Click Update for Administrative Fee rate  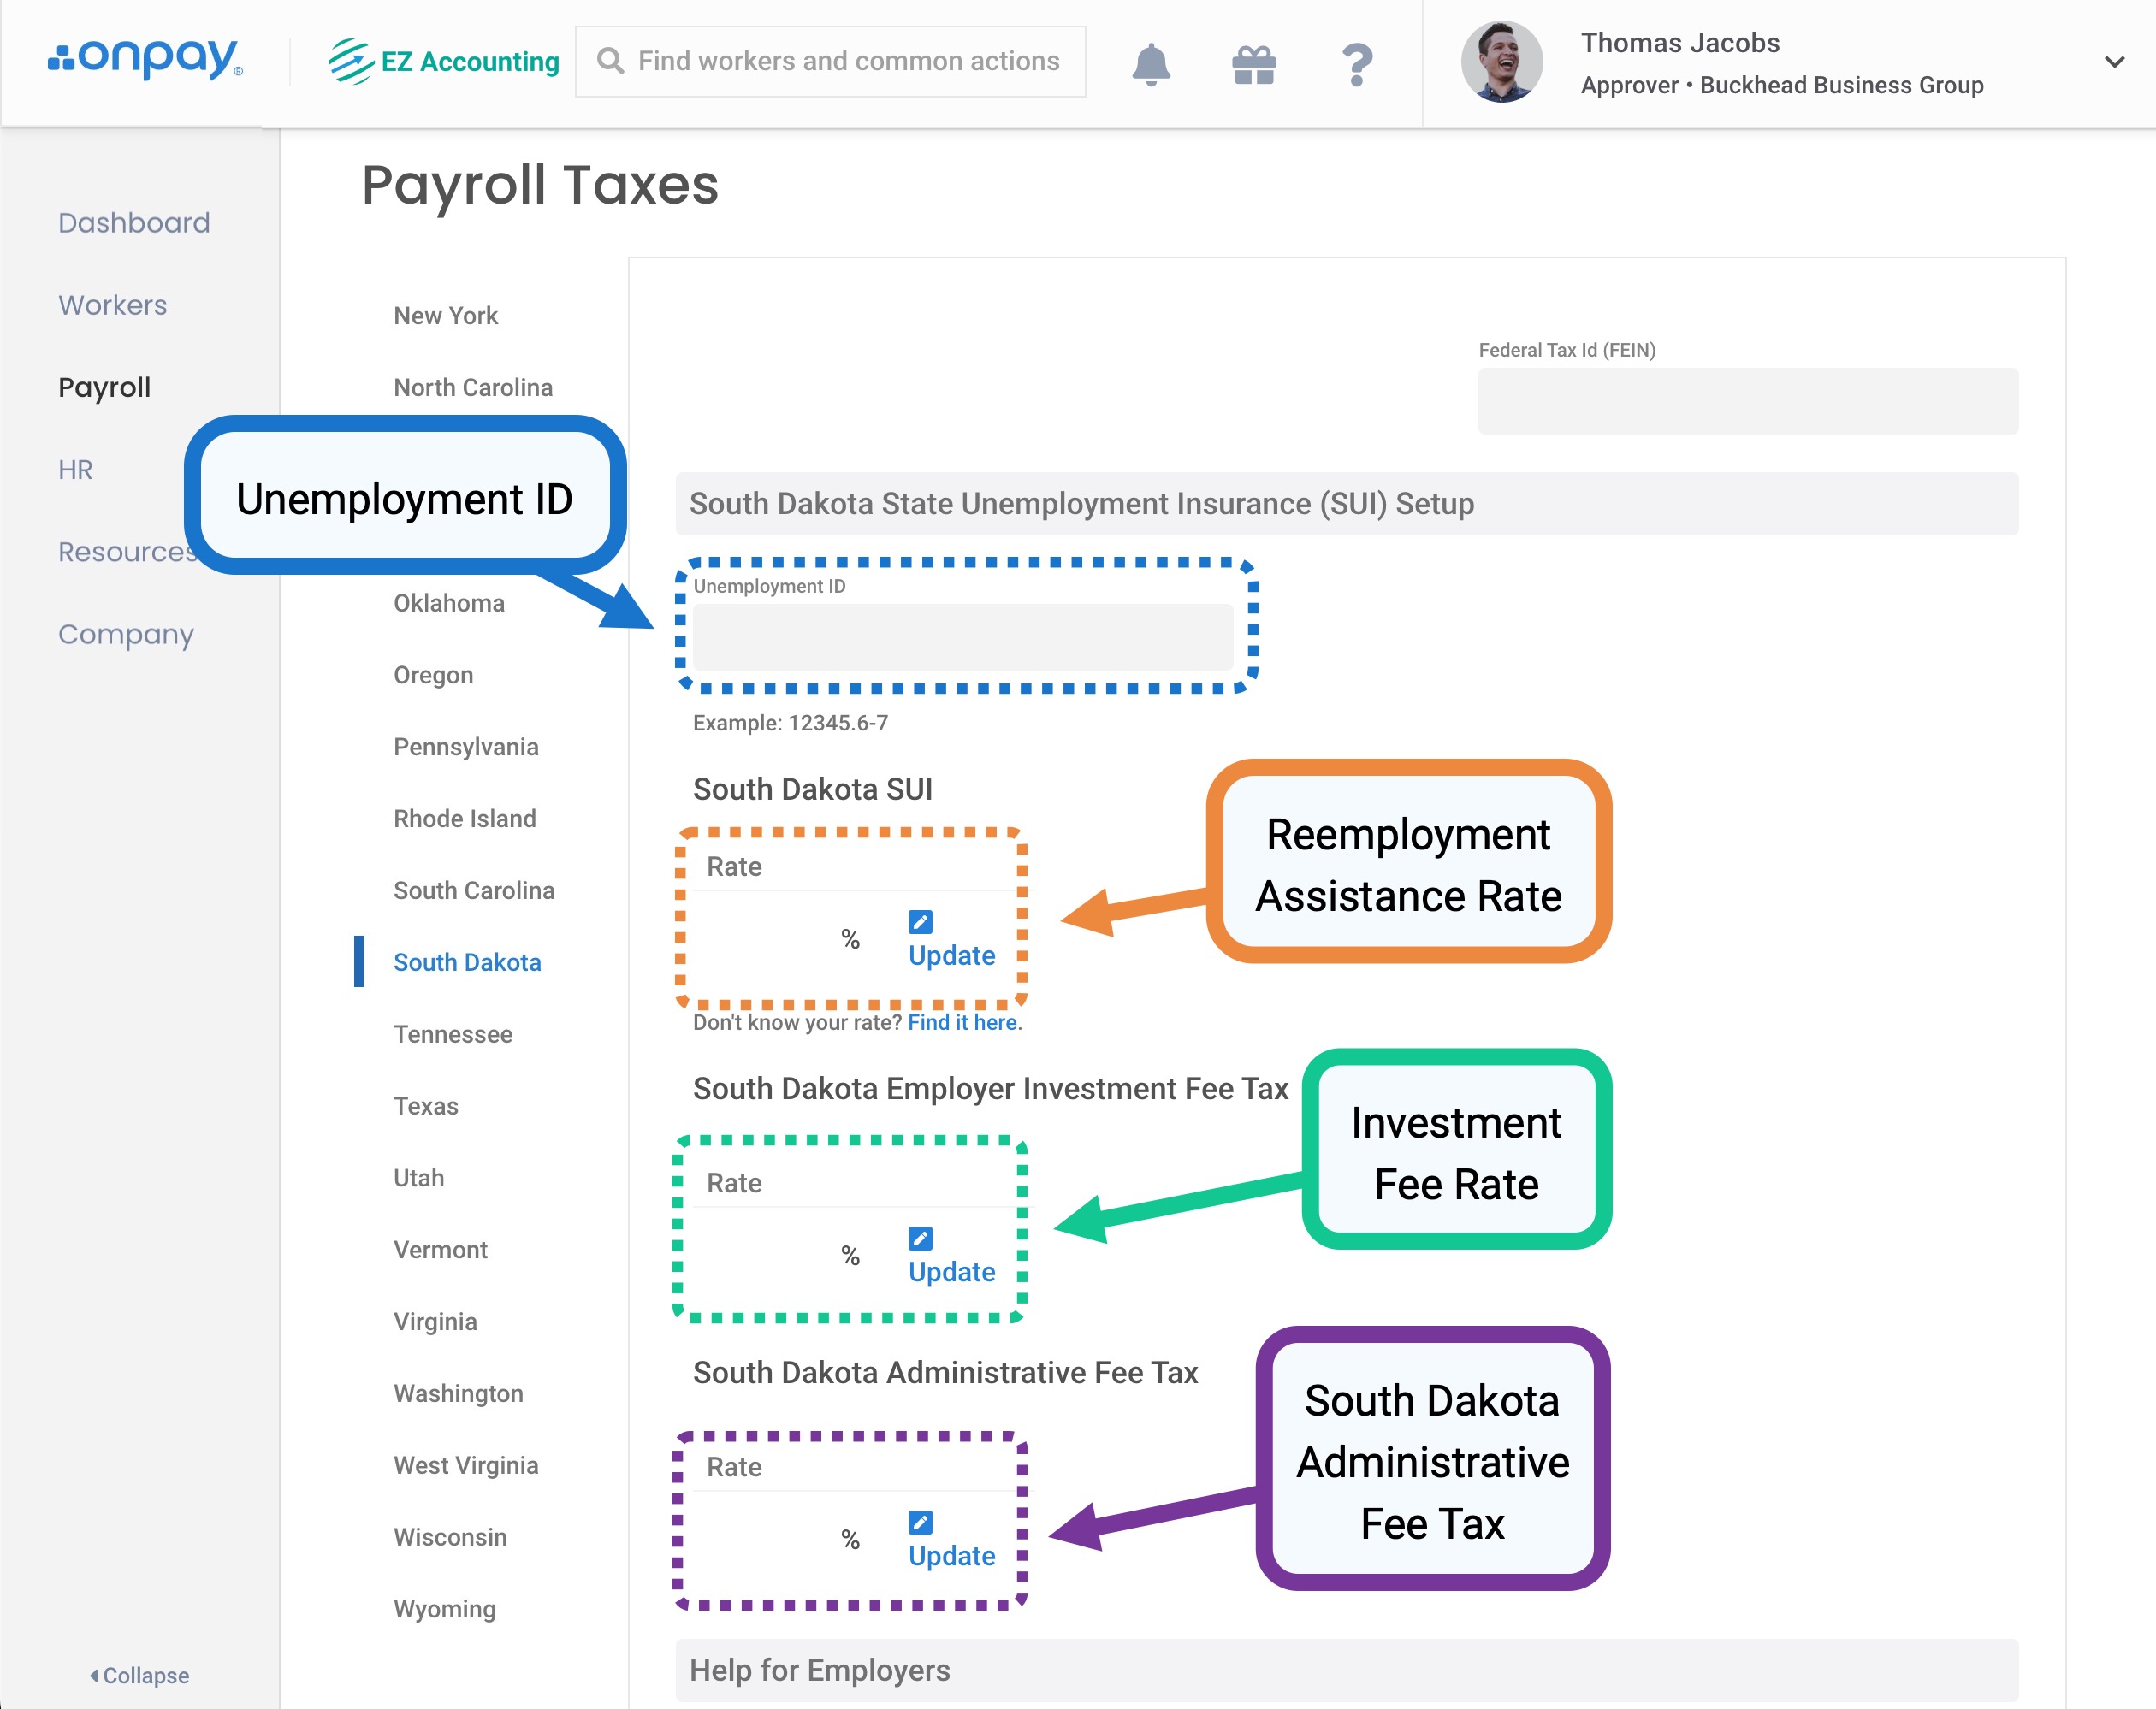[x=951, y=1556]
